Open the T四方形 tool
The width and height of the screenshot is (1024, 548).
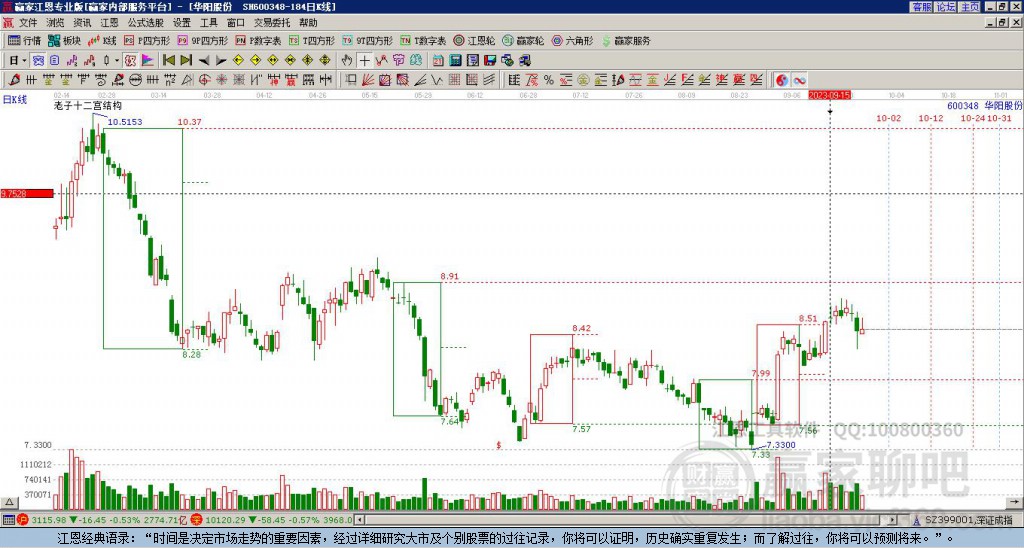click(312, 40)
